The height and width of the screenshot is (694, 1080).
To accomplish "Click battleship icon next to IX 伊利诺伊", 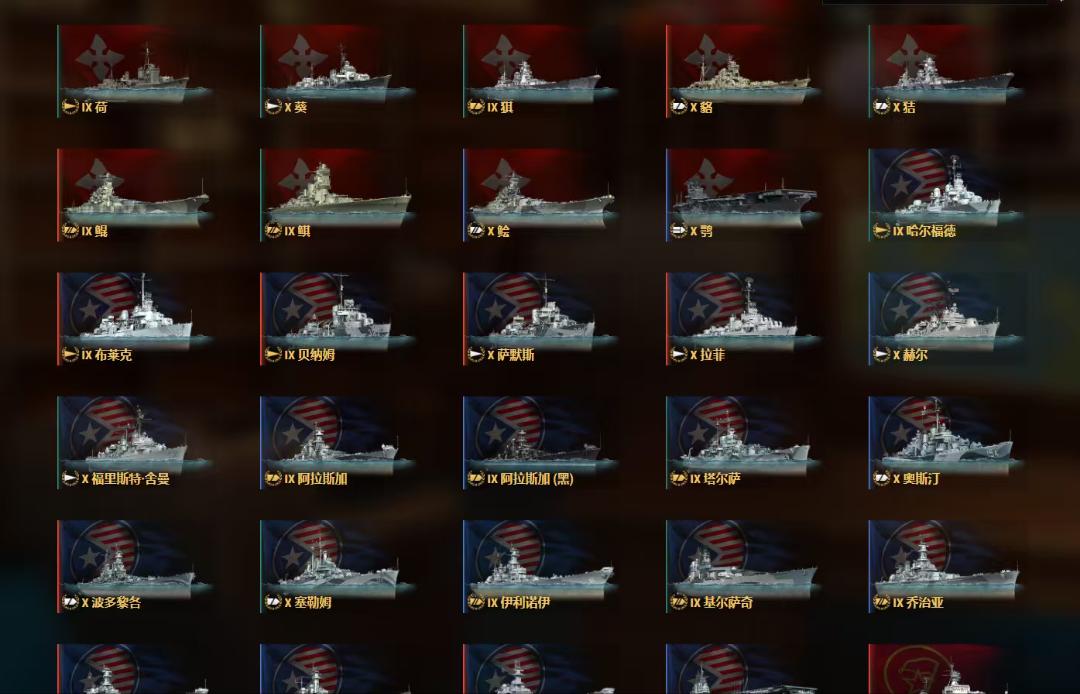I will pyautogui.click(x=476, y=602).
